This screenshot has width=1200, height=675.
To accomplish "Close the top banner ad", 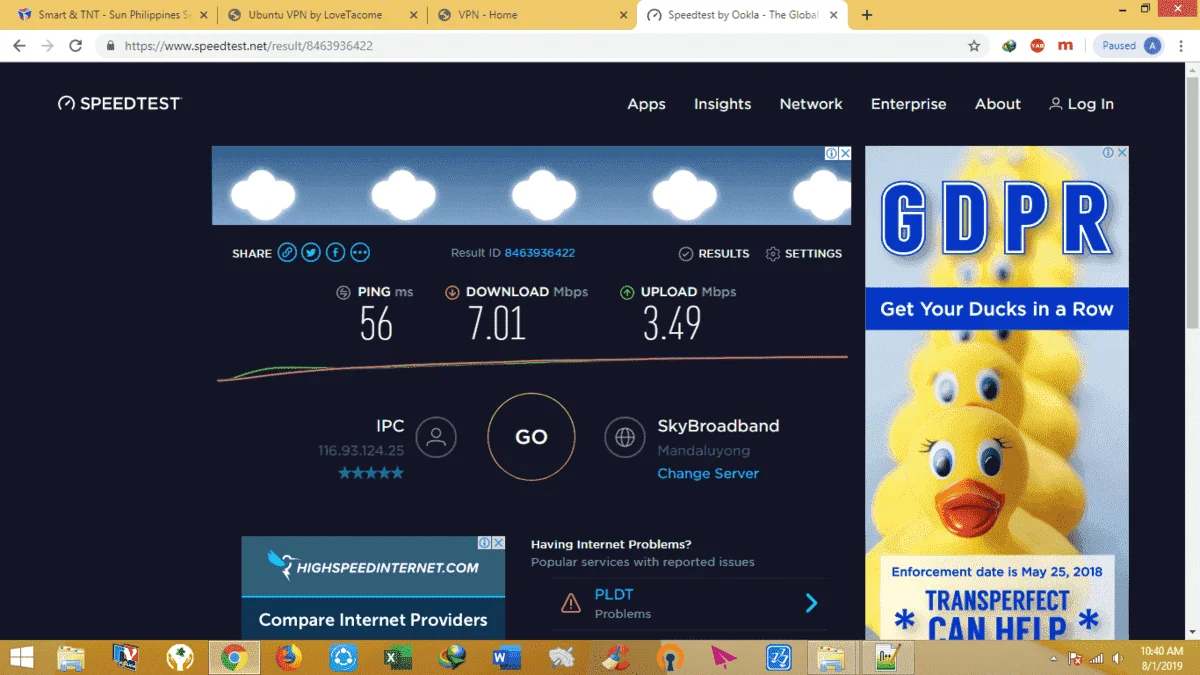I will [844, 153].
